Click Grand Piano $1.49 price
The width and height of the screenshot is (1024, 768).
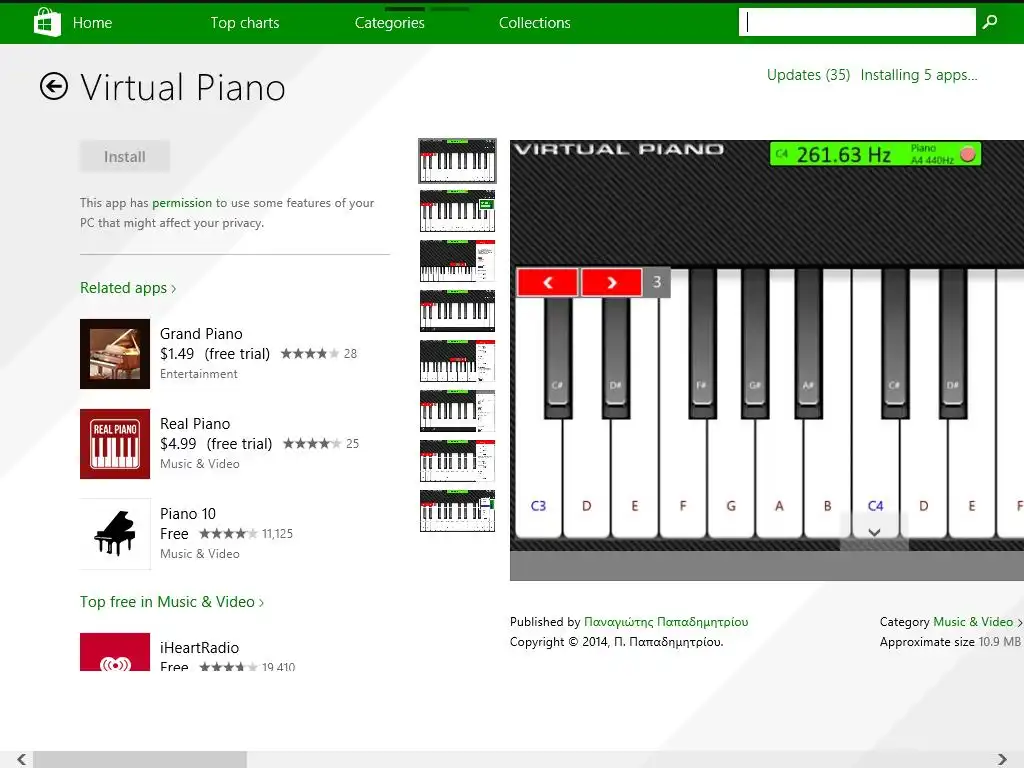point(177,354)
